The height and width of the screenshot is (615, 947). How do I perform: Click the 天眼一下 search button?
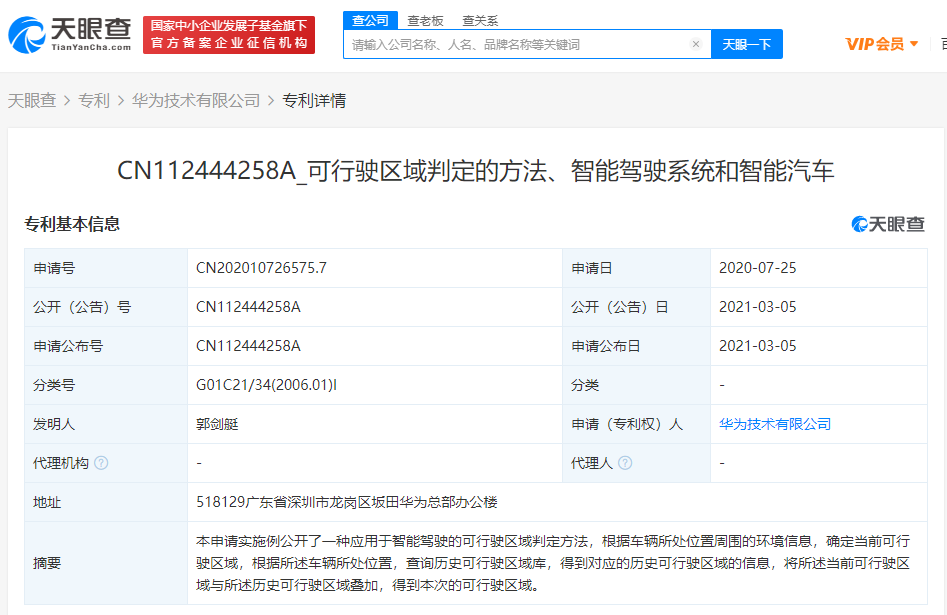(x=746, y=44)
